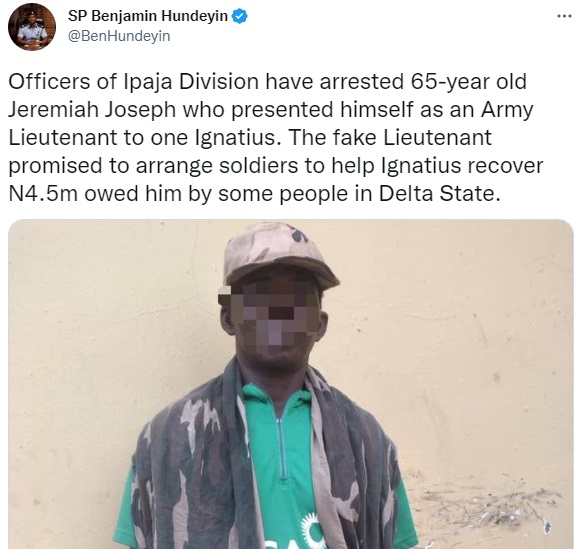
Task: Click "Delta State" at the tweet's end
Action: (x=439, y=194)
